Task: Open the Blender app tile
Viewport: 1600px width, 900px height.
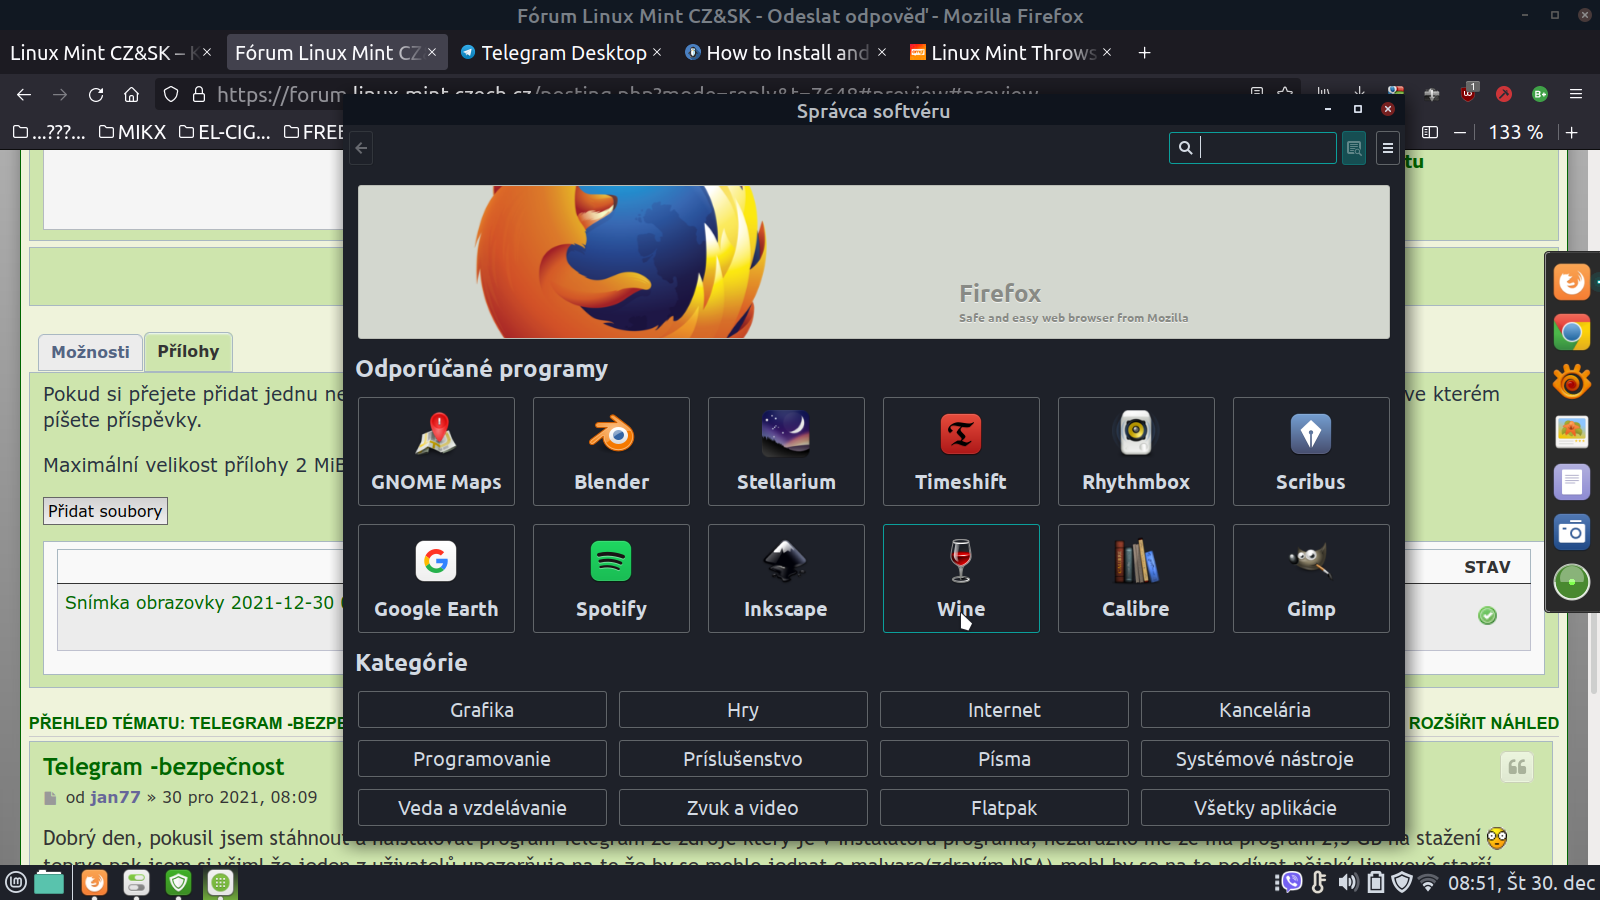Action: [x=611, y=451]
